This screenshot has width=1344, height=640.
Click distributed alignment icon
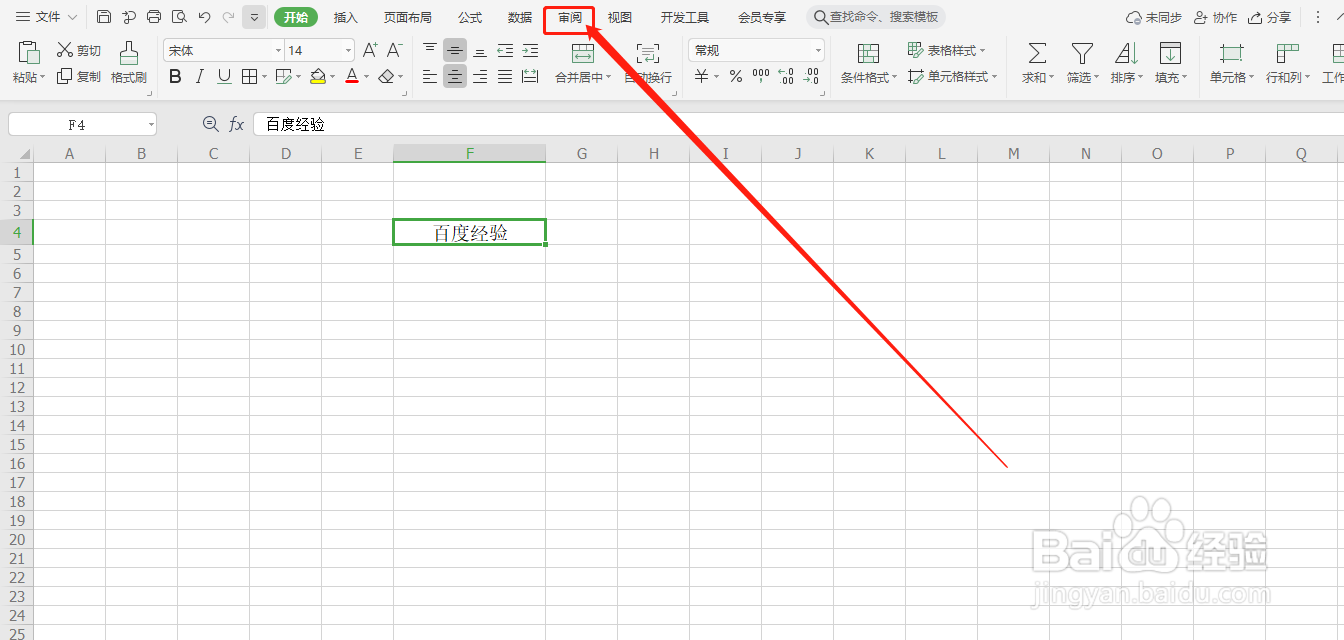pos(530,76)
